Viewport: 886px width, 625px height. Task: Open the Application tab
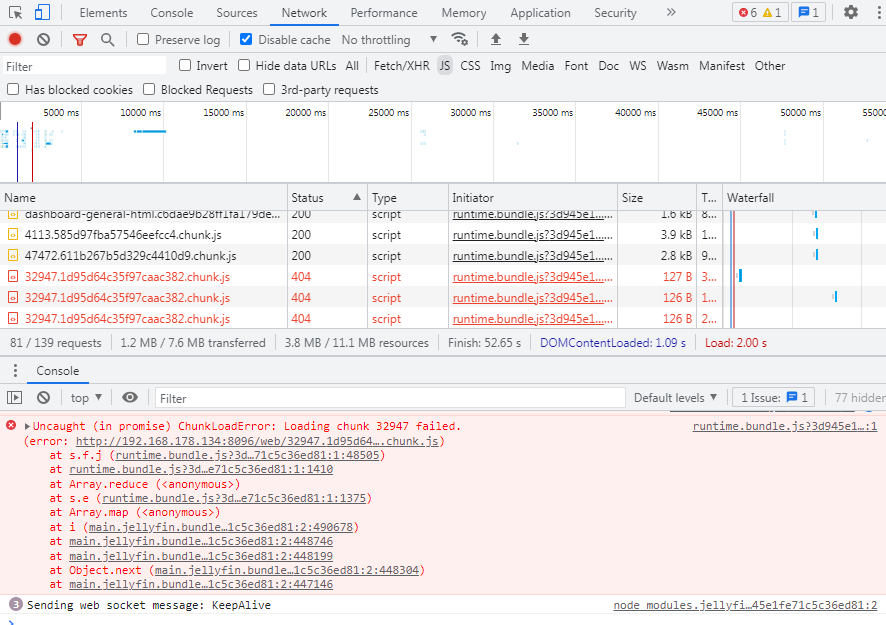(540, 13)
